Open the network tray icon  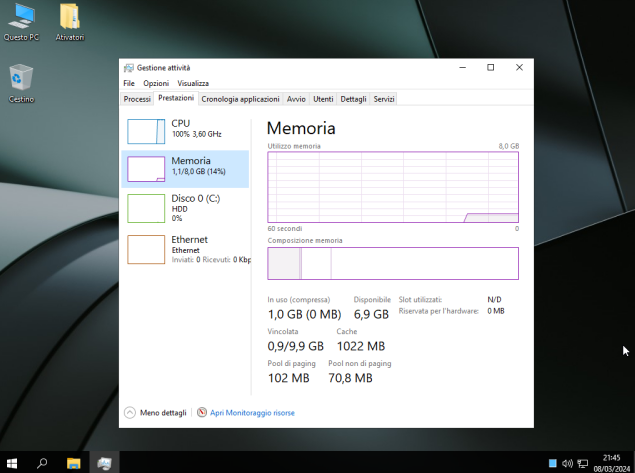tap(582, 463)
